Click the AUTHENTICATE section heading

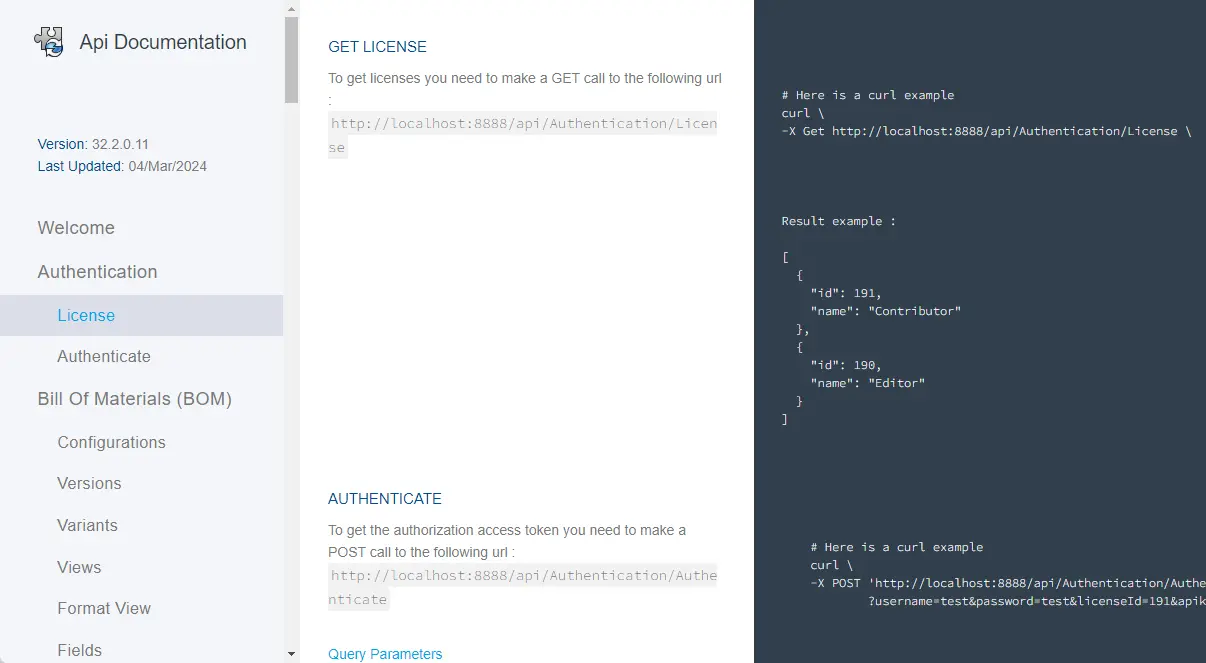[384, 499]
